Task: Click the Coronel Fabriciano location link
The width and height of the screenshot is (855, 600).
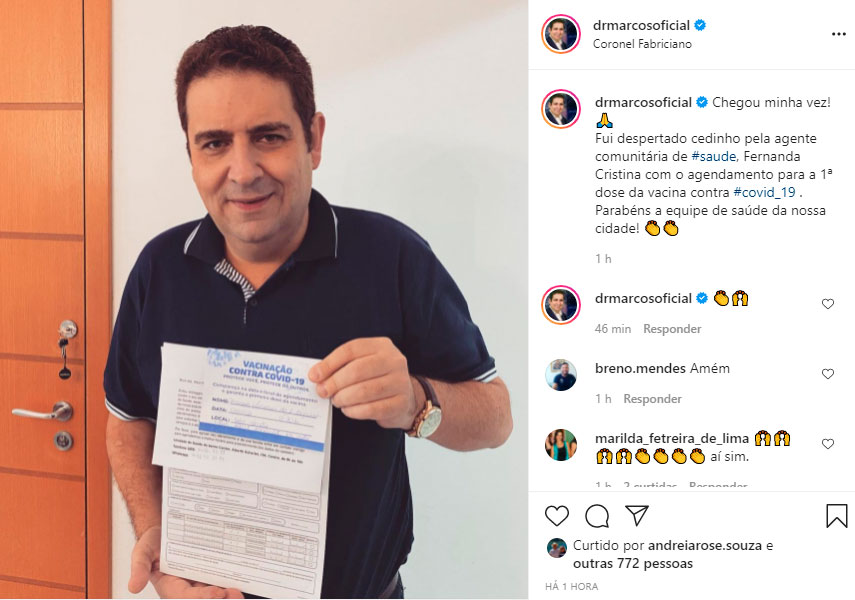Action: click(642, 44)
